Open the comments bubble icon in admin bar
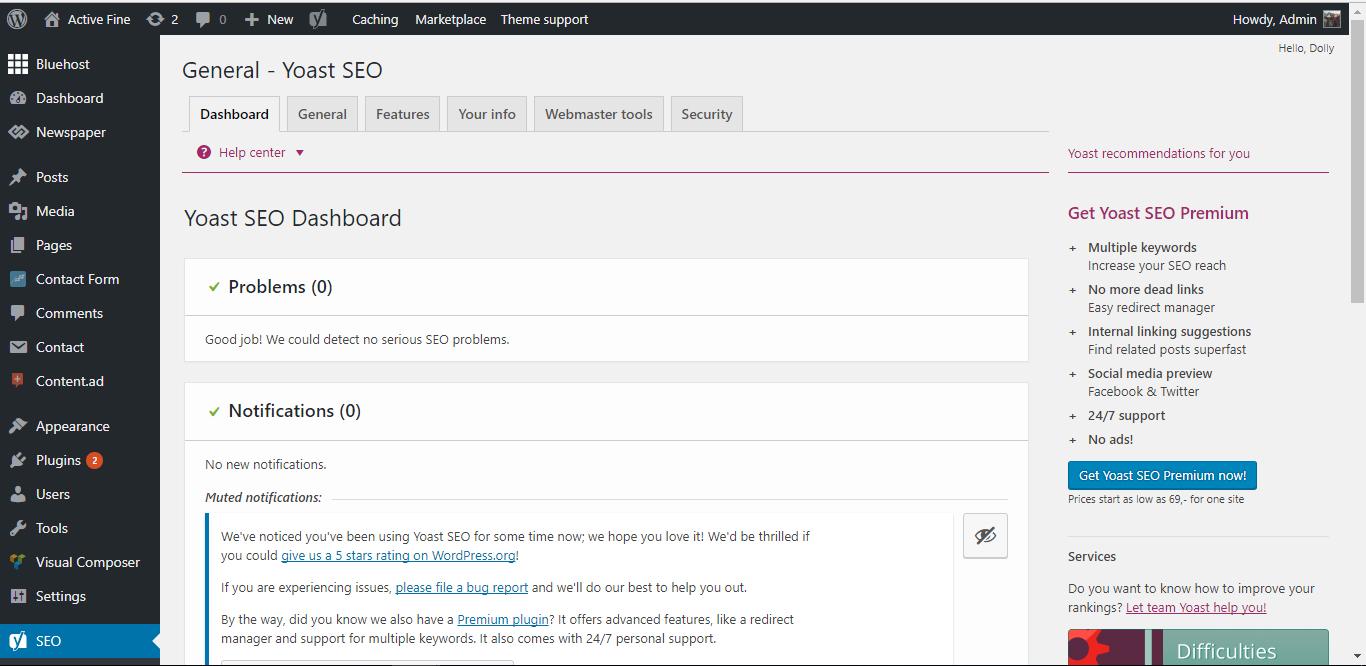Viewport: 1366px width, 666px height. [203, 19]
